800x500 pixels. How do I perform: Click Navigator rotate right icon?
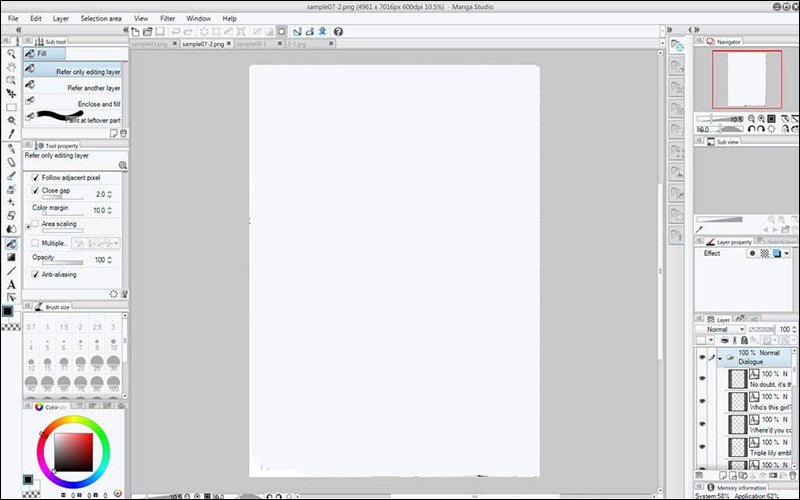click(760, 129)
